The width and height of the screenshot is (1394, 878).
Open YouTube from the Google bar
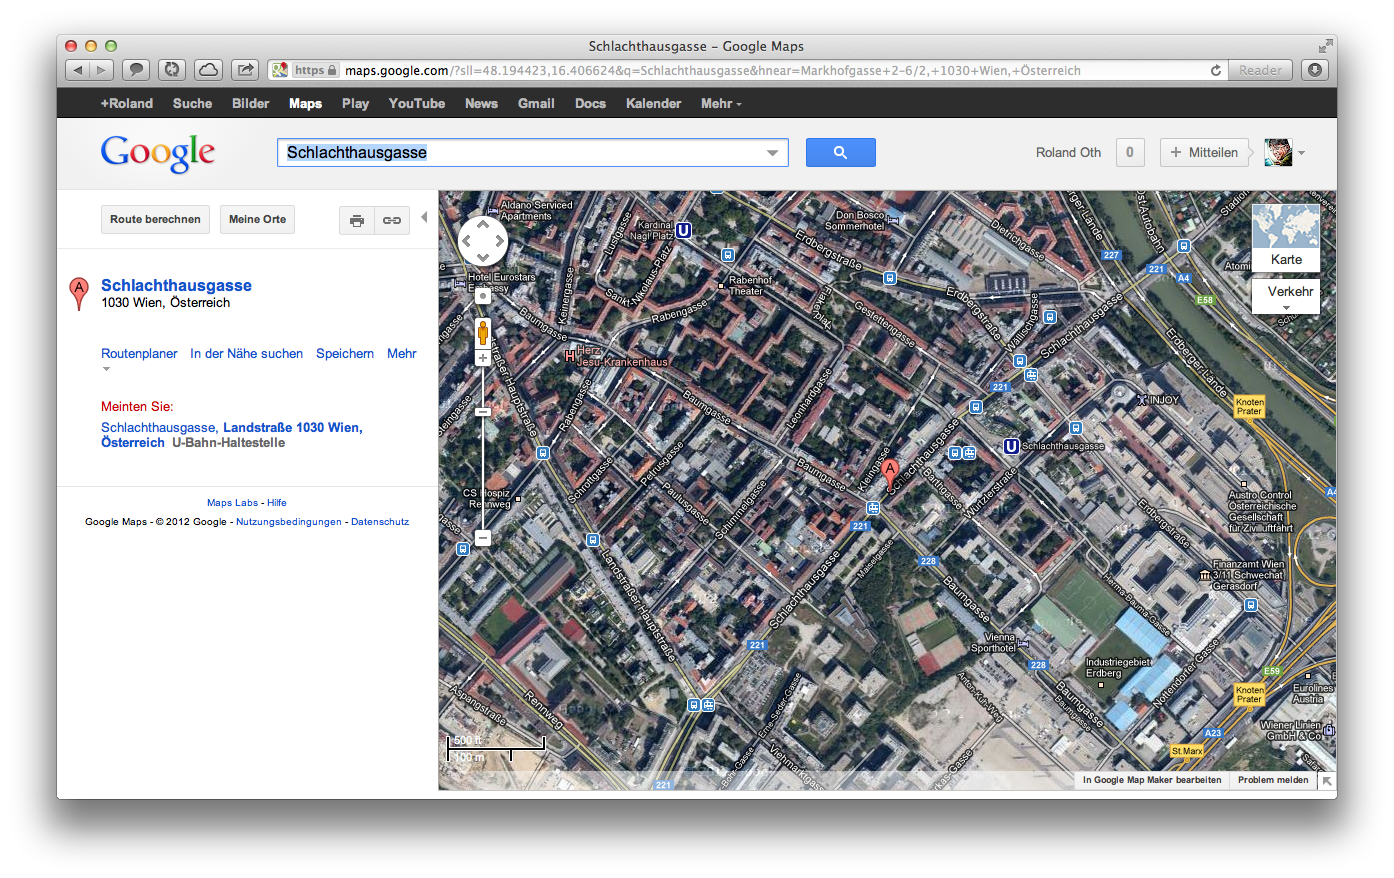(417, 103)
